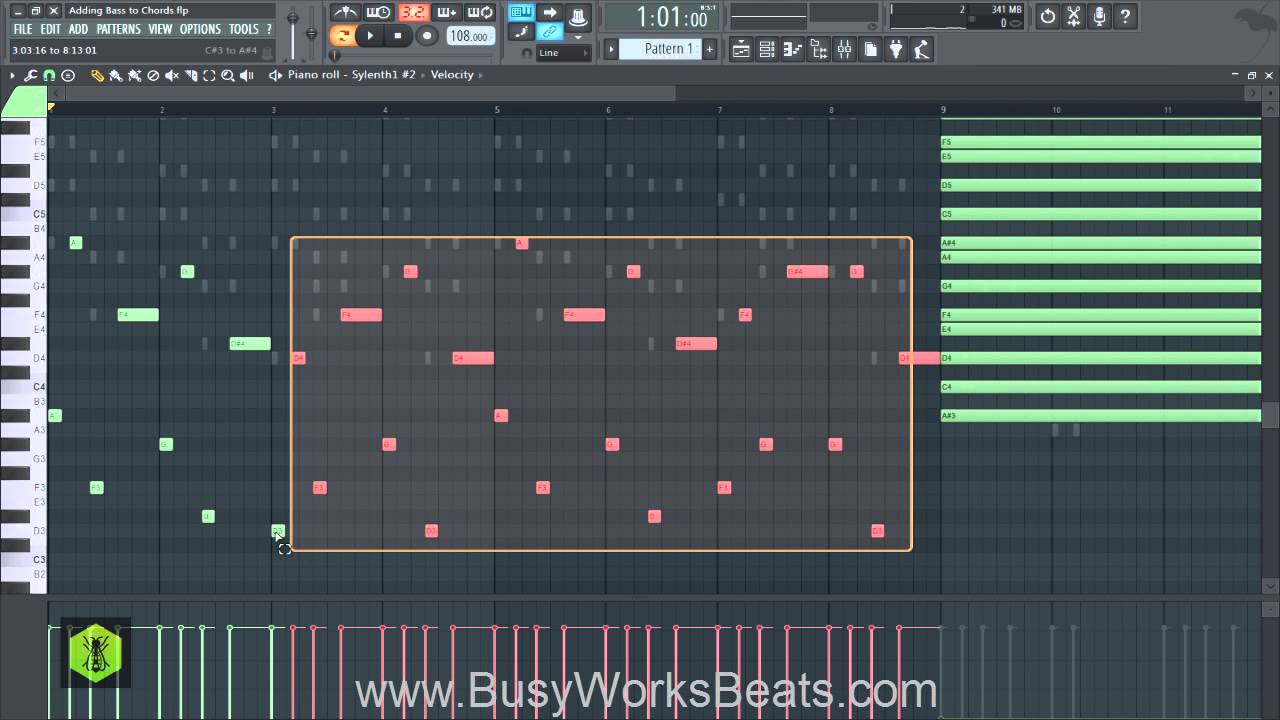The width and height of the screenshot is (1280, 720).
Task: Open the Playlist view
Action: [741, 50]
